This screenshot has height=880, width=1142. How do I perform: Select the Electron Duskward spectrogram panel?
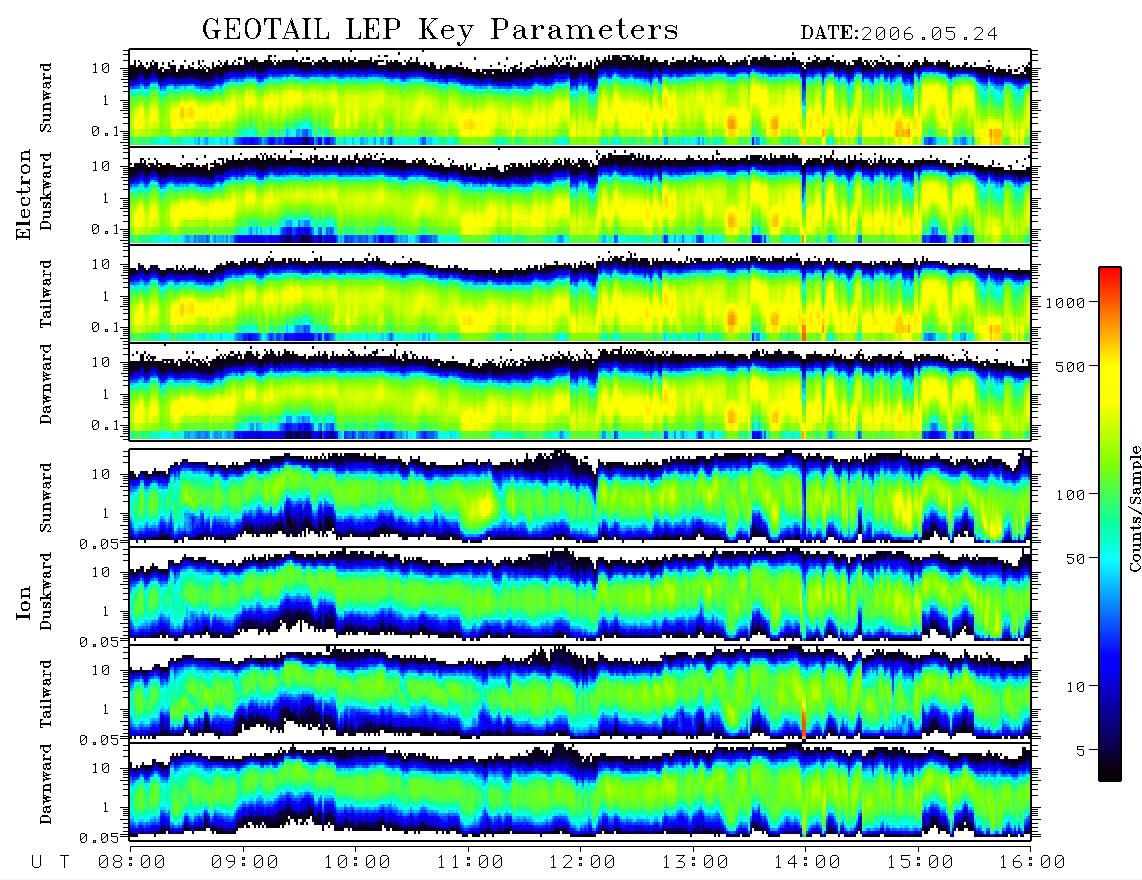pos(580,195)
